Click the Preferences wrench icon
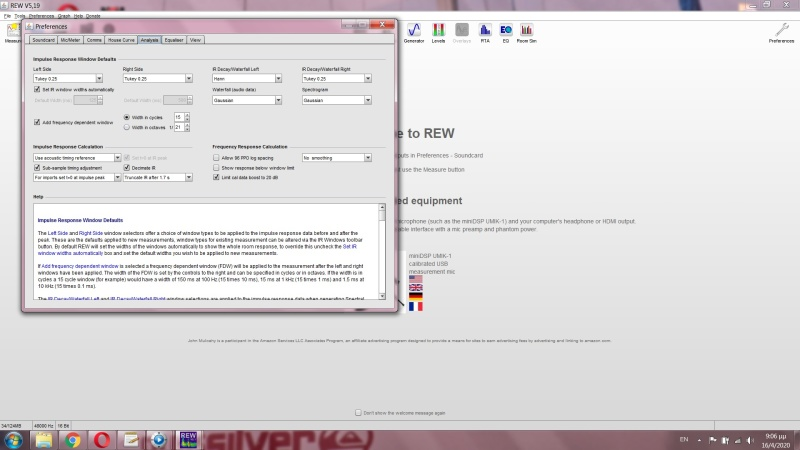 point(781,32)
